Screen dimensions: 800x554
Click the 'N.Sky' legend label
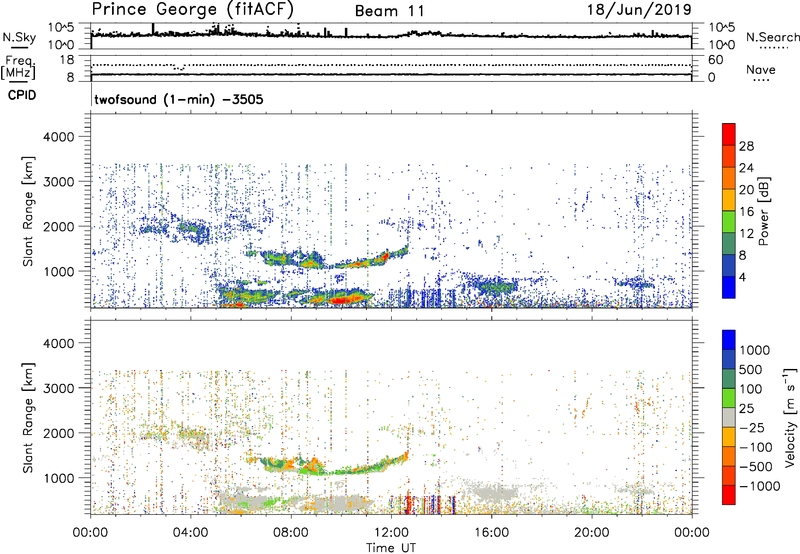(19, 37)
